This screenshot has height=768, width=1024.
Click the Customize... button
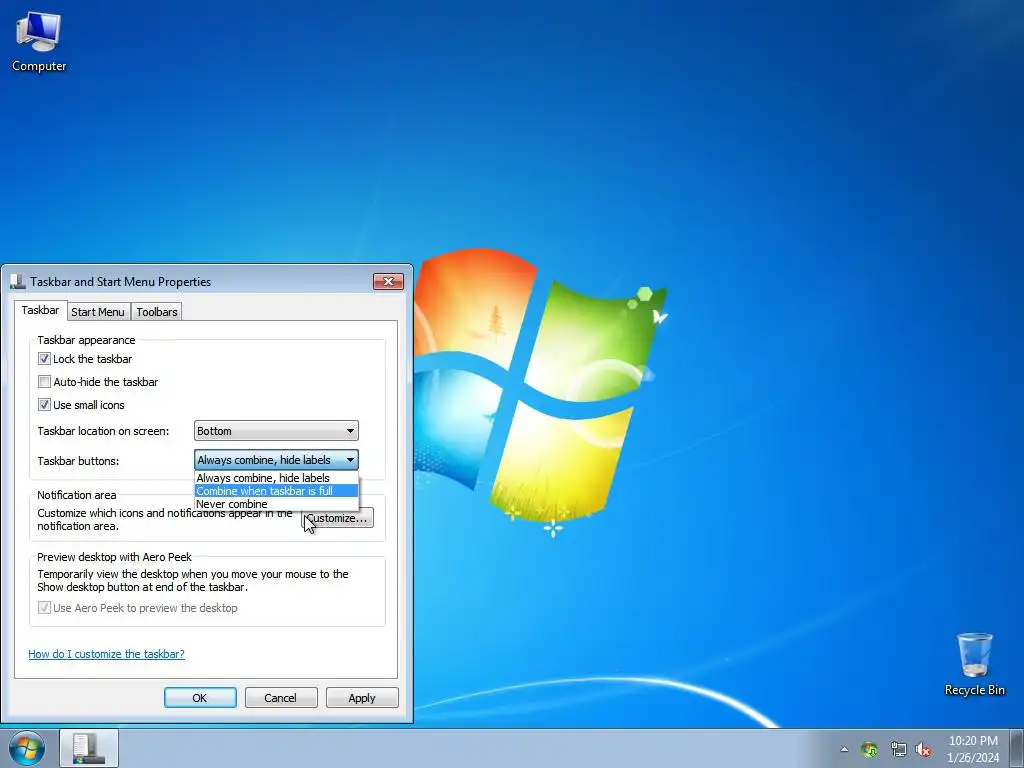[338, 519]
